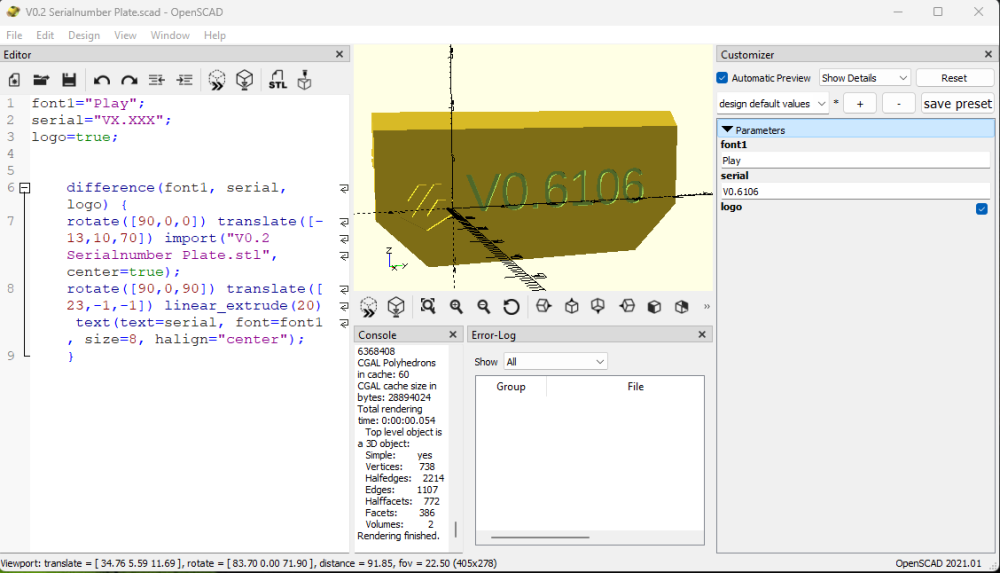Click the Export as STL icon
Screen dimensions: 1000x573
277,80
